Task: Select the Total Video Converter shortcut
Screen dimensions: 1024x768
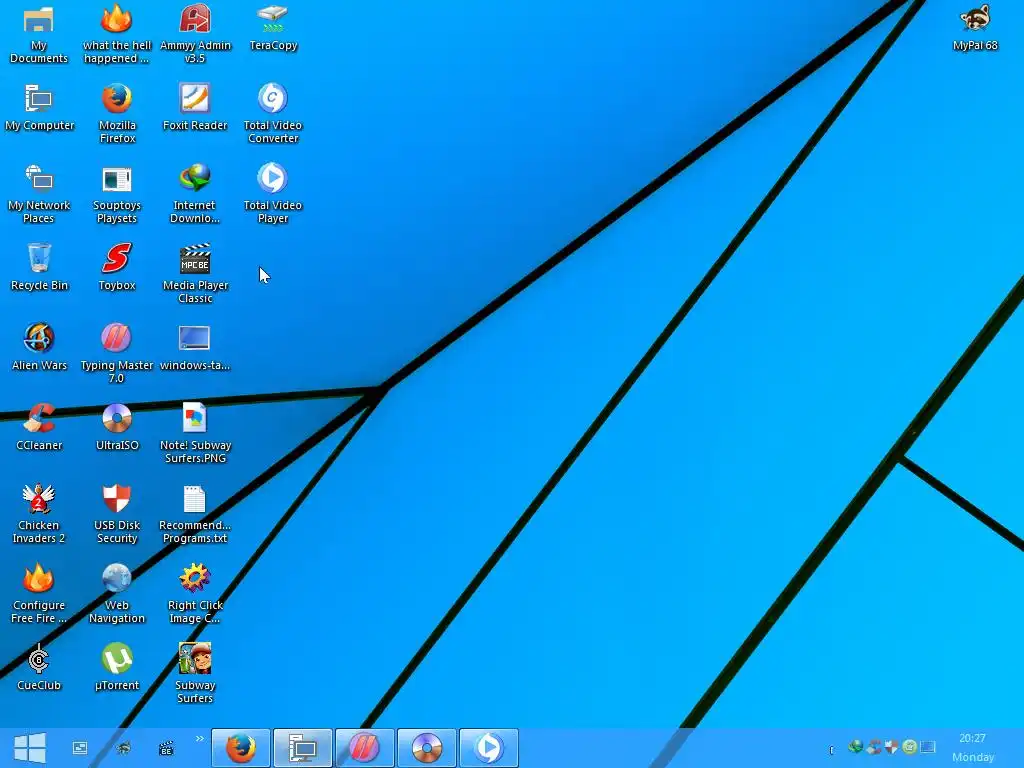Action: (273, 114)
